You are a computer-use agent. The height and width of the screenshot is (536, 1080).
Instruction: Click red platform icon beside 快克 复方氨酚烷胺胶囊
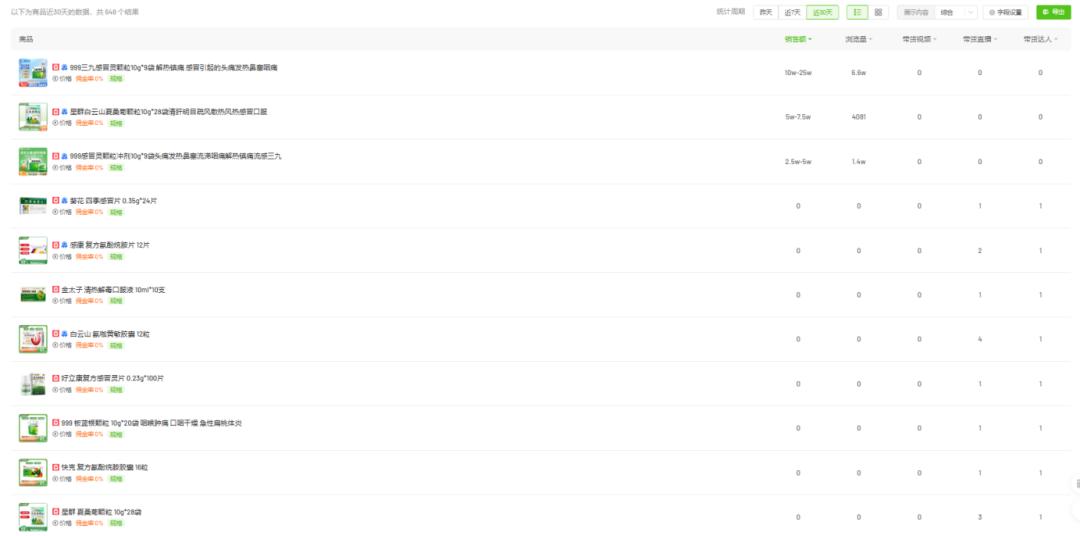(56, 467)
